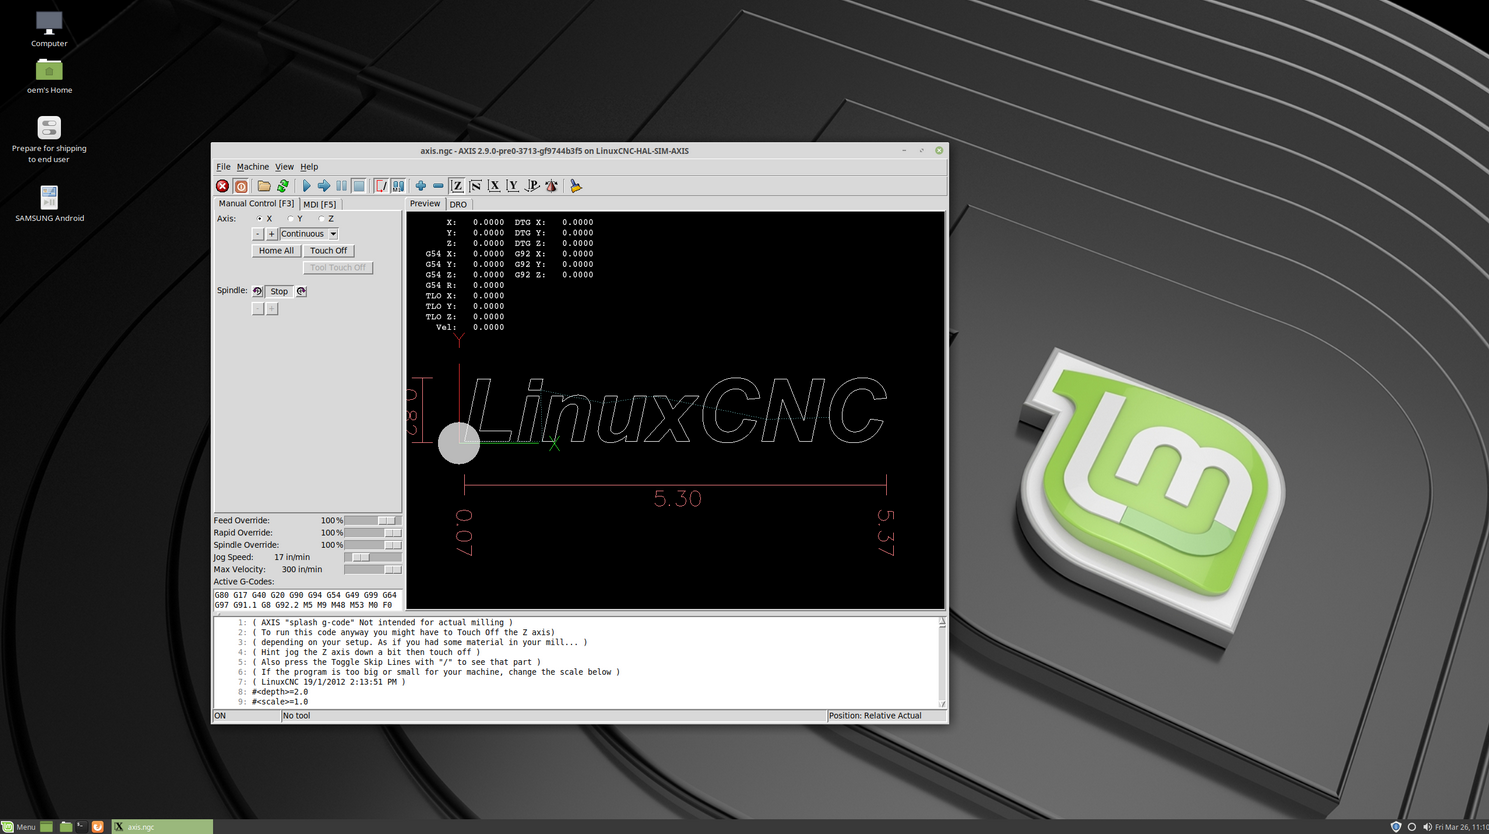Start spindle clockwise icon

point(301,291)
